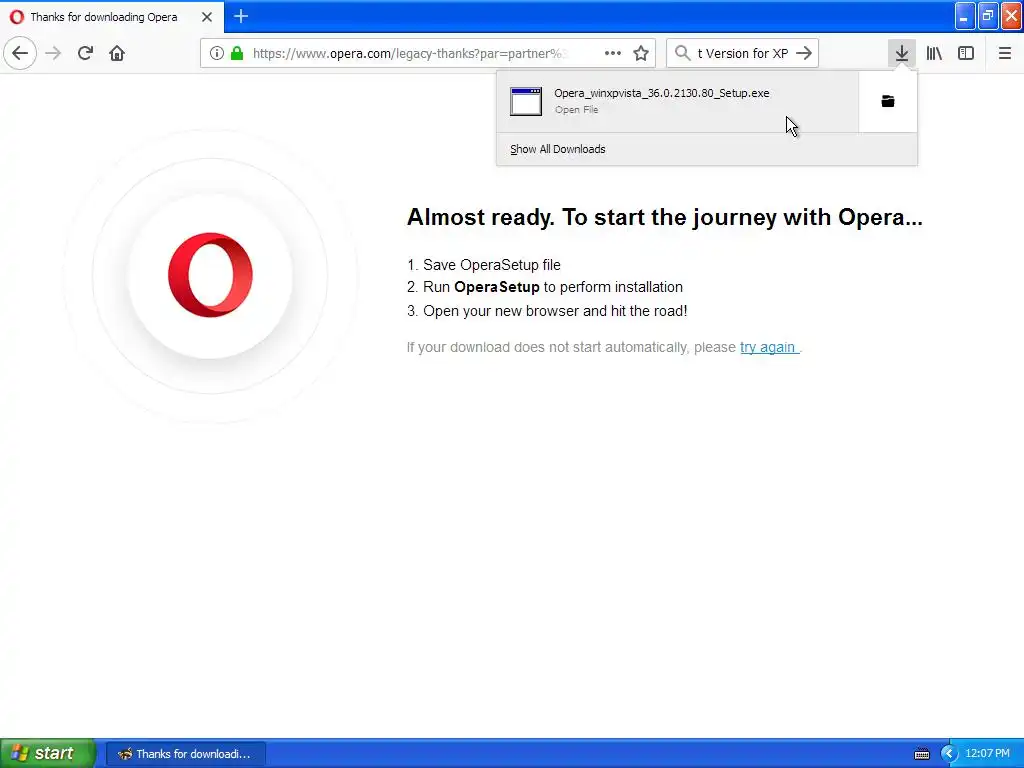This screenshot has width=1024, height=768.
Task: Show site information icon in address bar
Action: (x=217, y=54)
